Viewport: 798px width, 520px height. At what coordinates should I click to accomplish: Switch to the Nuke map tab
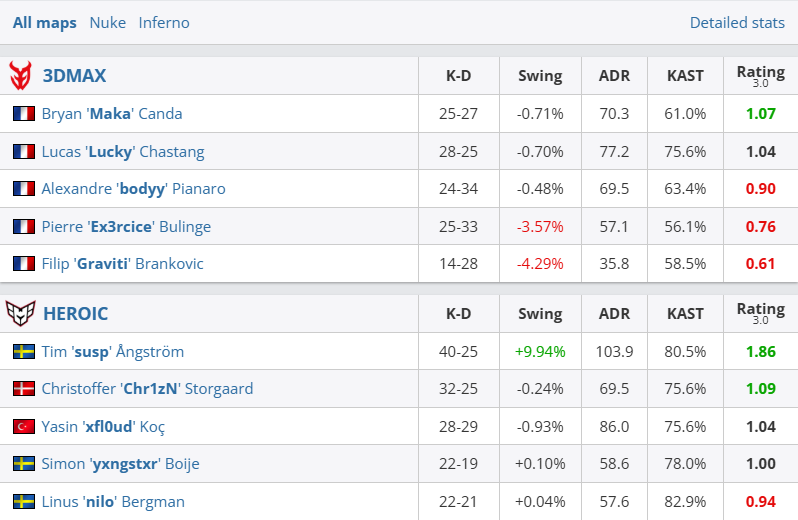(x=107, y=22)
